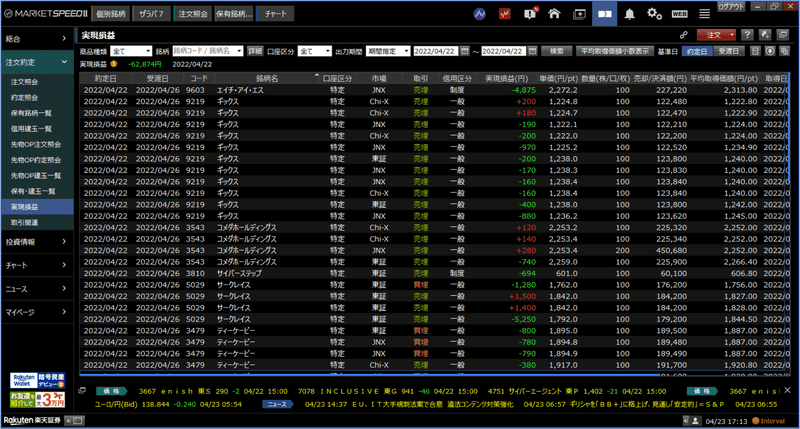Open the start date calendar picker

tap(465, 51)
